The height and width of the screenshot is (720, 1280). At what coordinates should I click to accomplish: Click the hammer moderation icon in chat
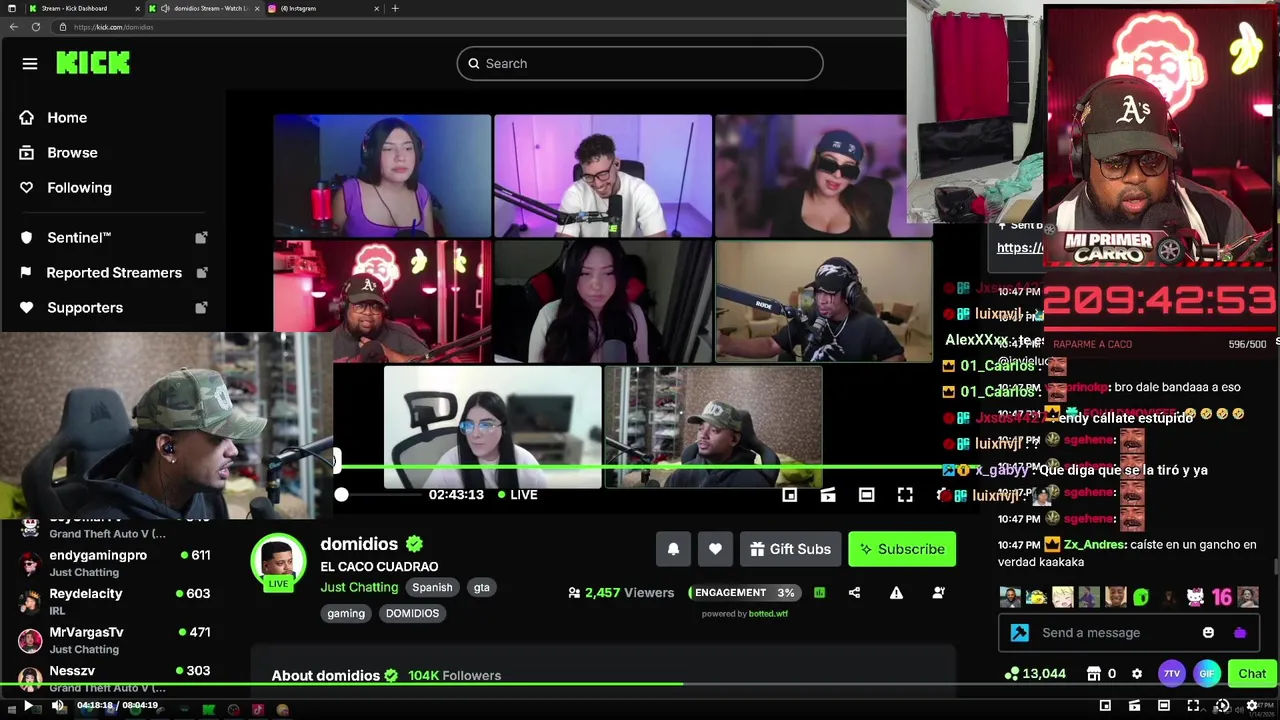pyautogui.click(x=1019, y=632)
